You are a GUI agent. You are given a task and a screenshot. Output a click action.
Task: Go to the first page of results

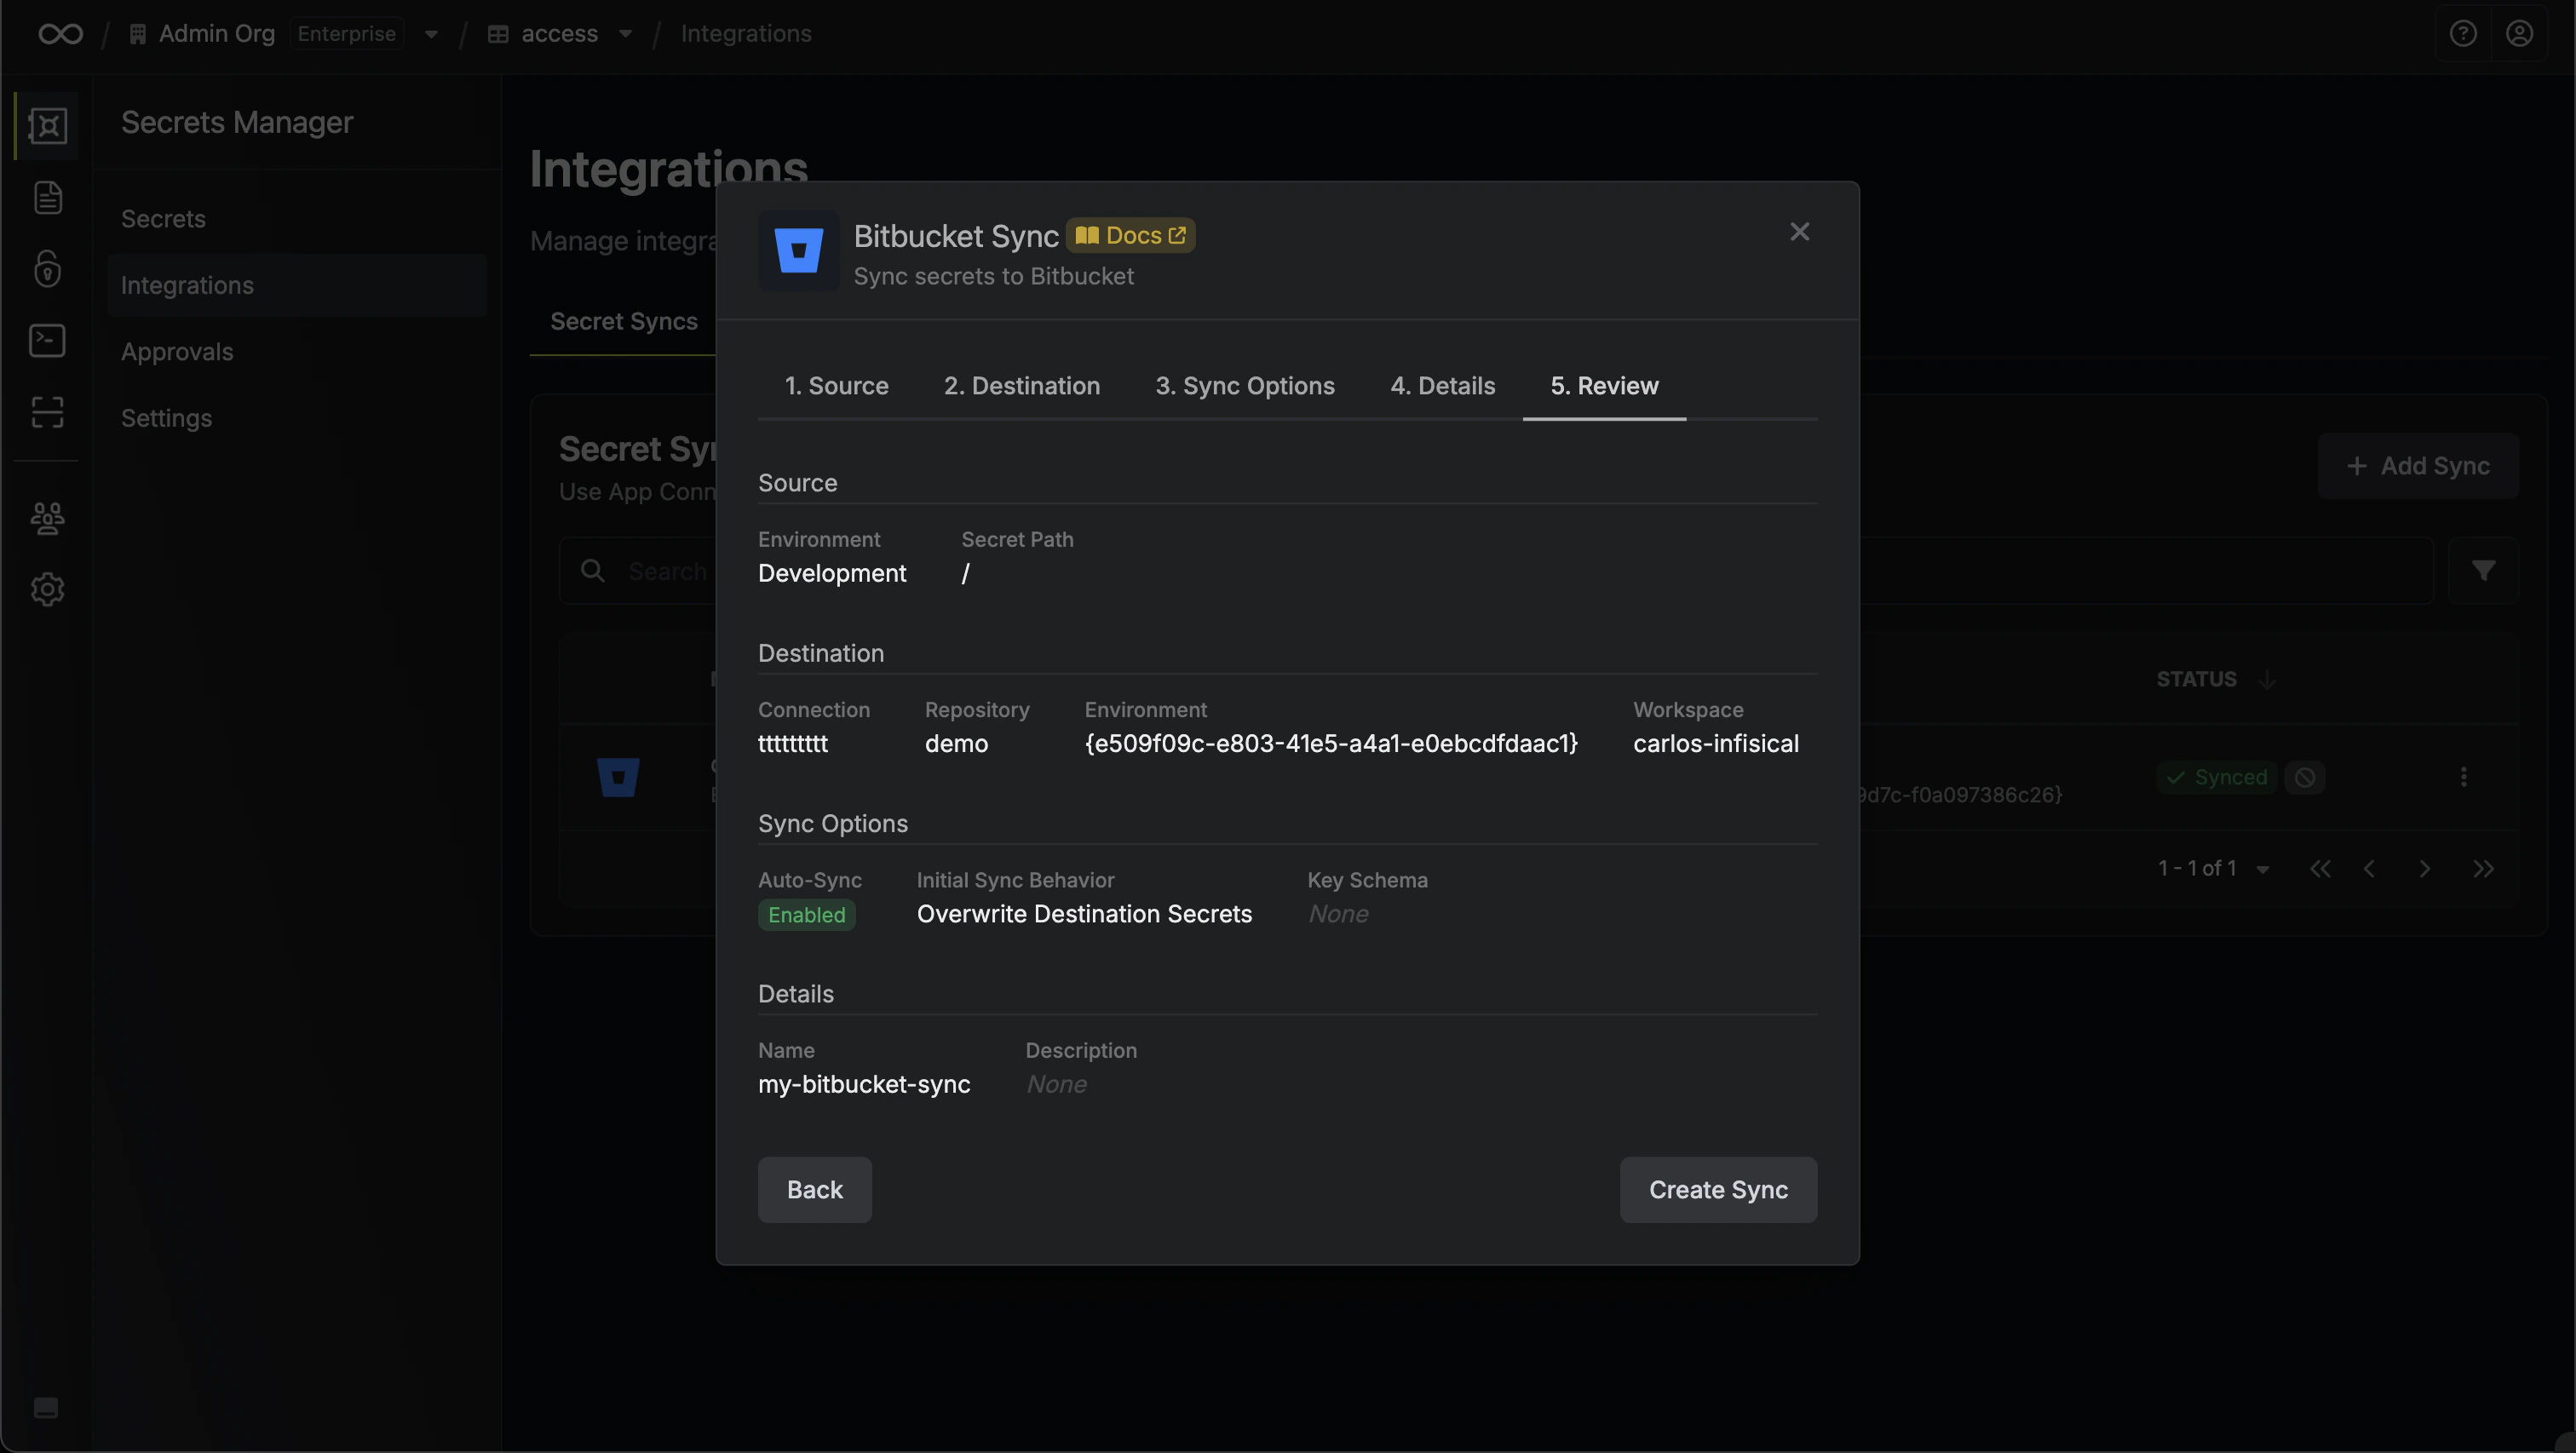pyautogui.click(x=2320, y=869)
